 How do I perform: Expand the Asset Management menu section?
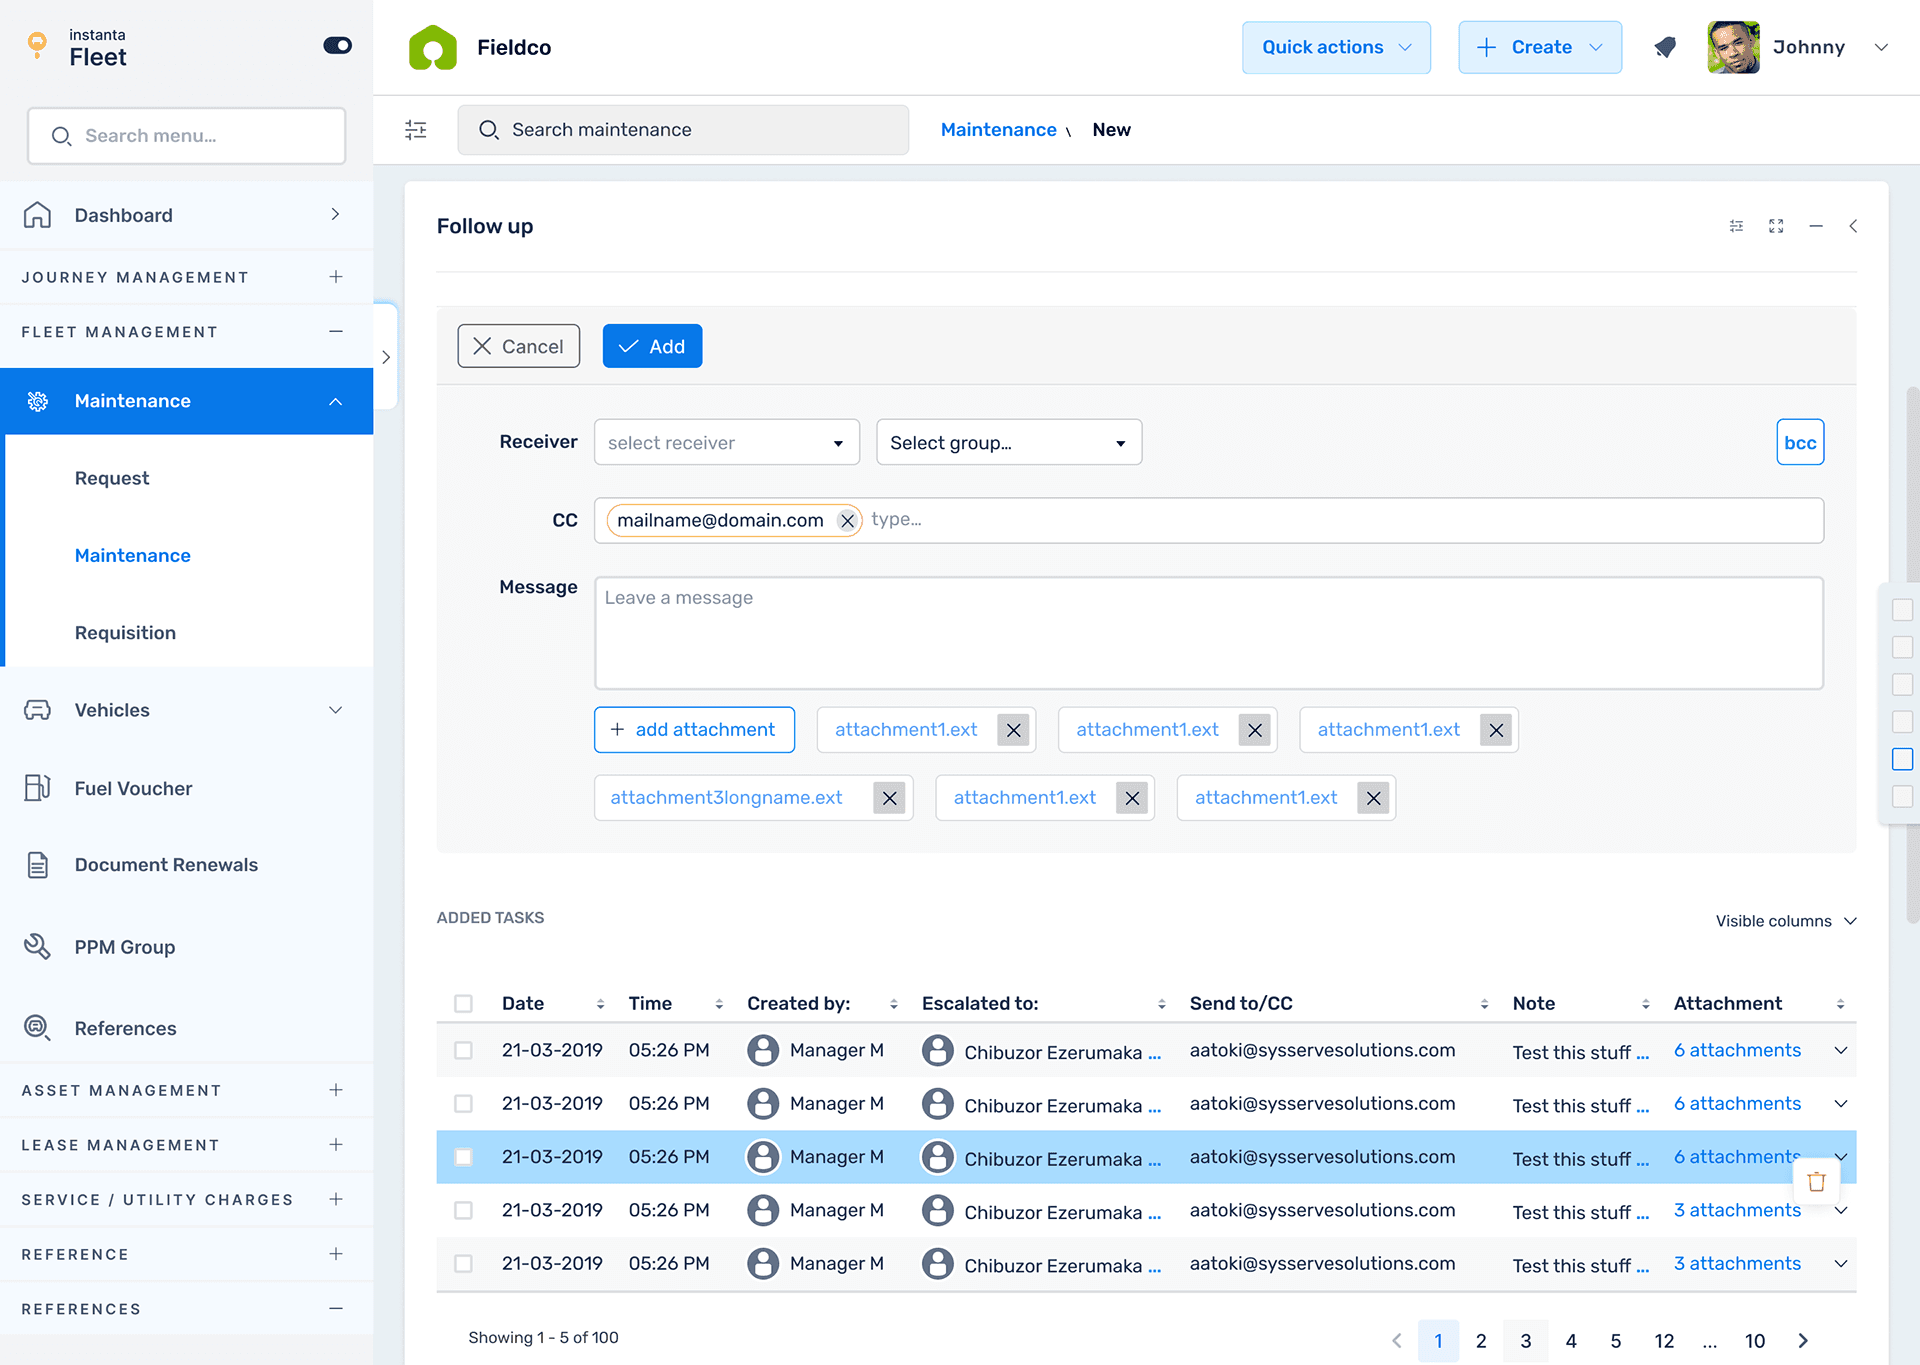pos(336,1090)
